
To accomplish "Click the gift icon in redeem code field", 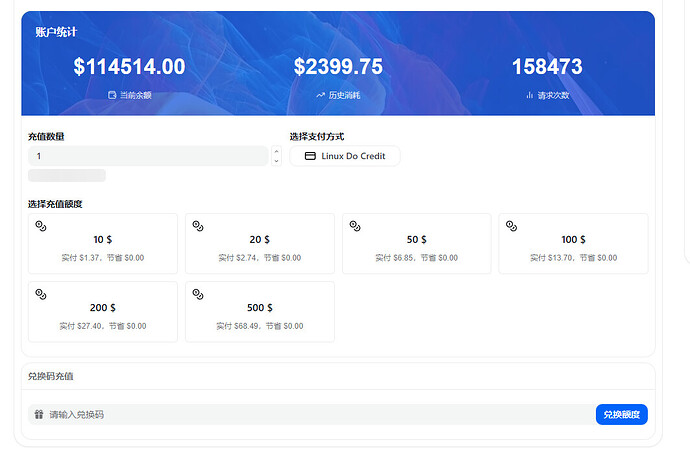I will click(x=39, y=414).
